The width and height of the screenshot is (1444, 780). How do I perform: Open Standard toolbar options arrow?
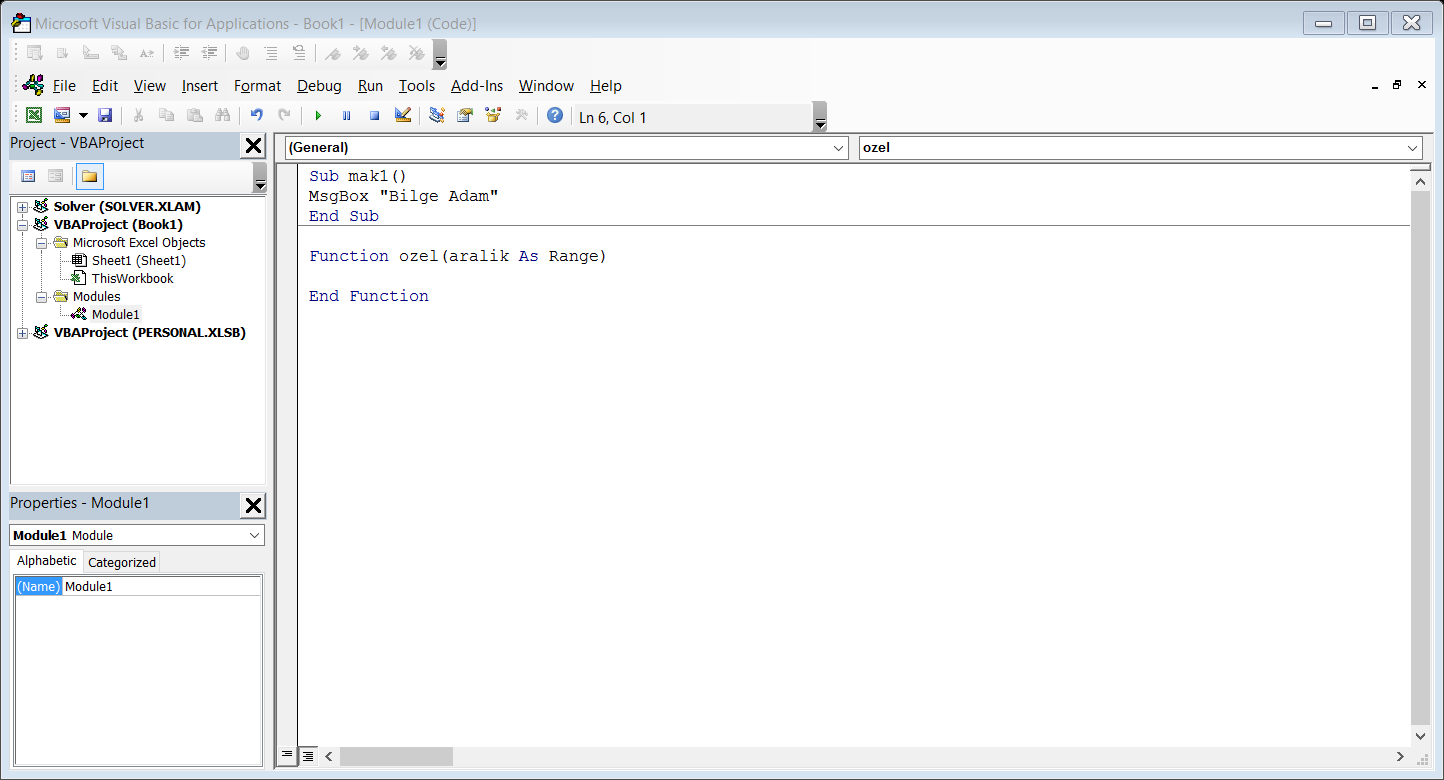pos(820,116)
